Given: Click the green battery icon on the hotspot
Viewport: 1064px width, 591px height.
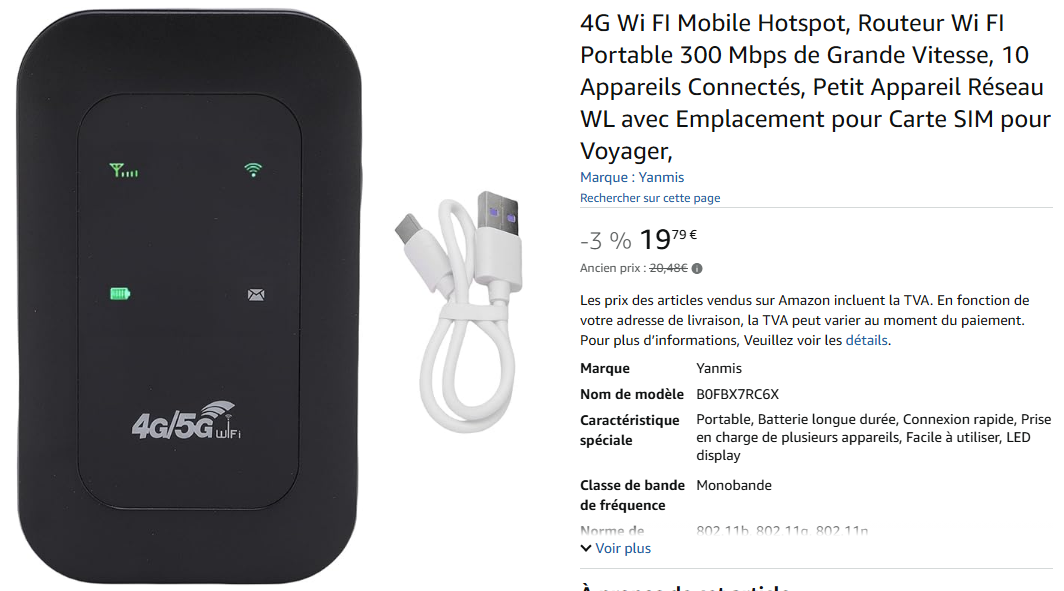Looking at the screenshot, I should (120, 294).
